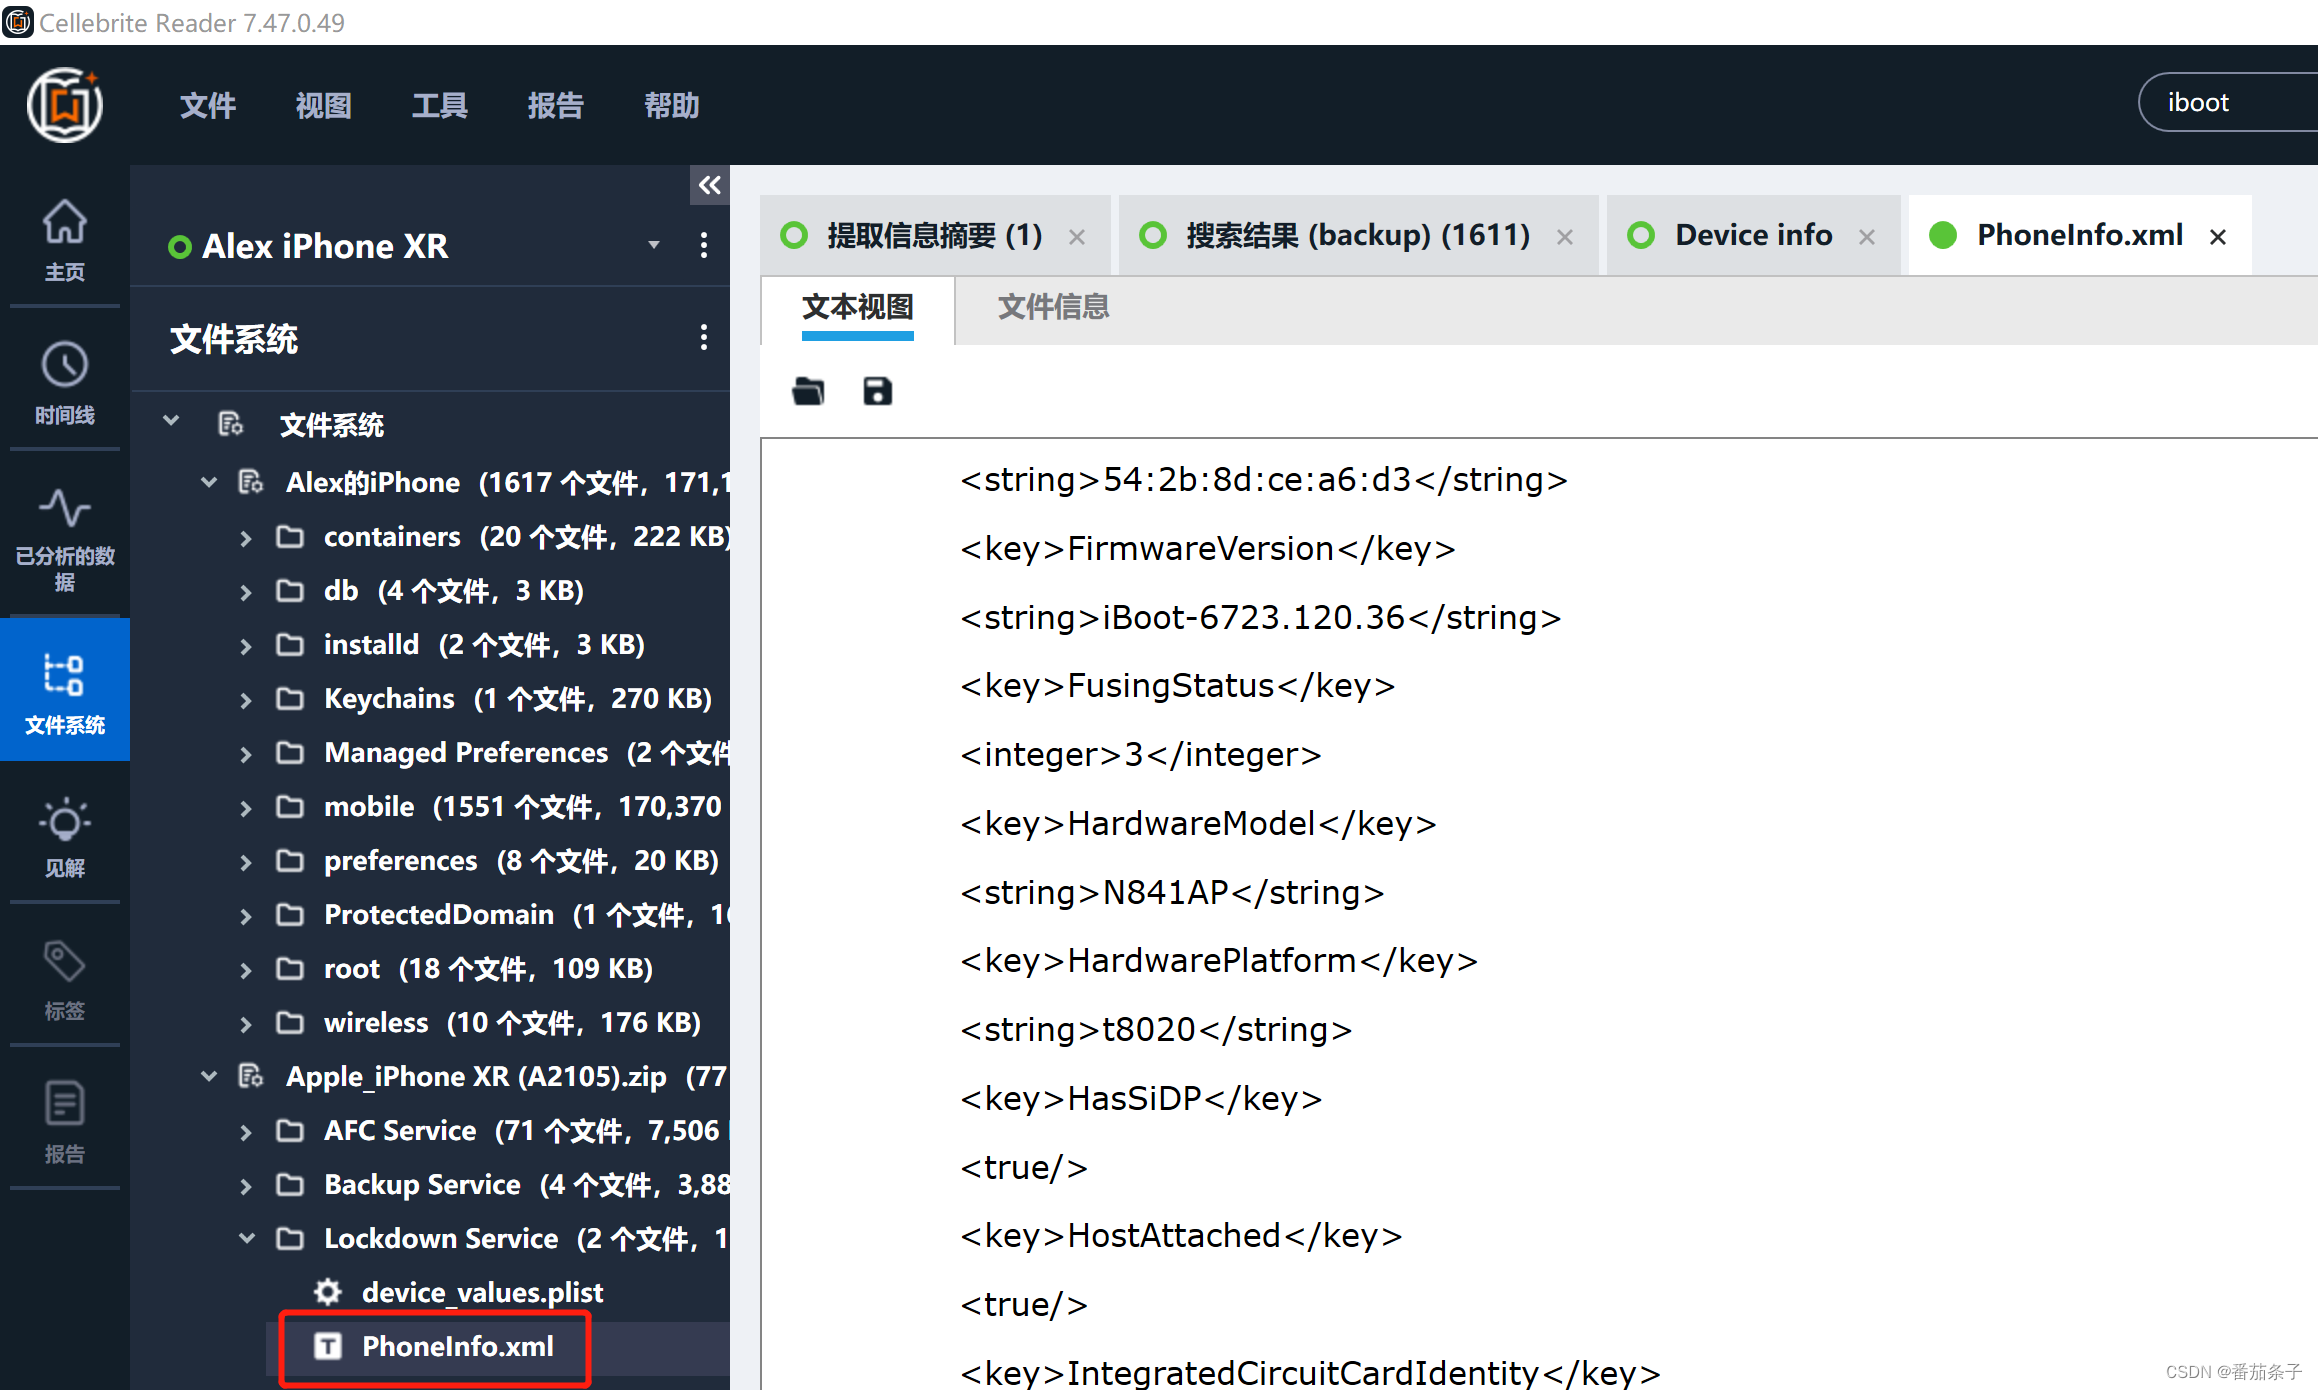Open the kebab menu beside Alex iPhone XR
The width and height of the screenshot is (2318, 1390).
point(704,246)
